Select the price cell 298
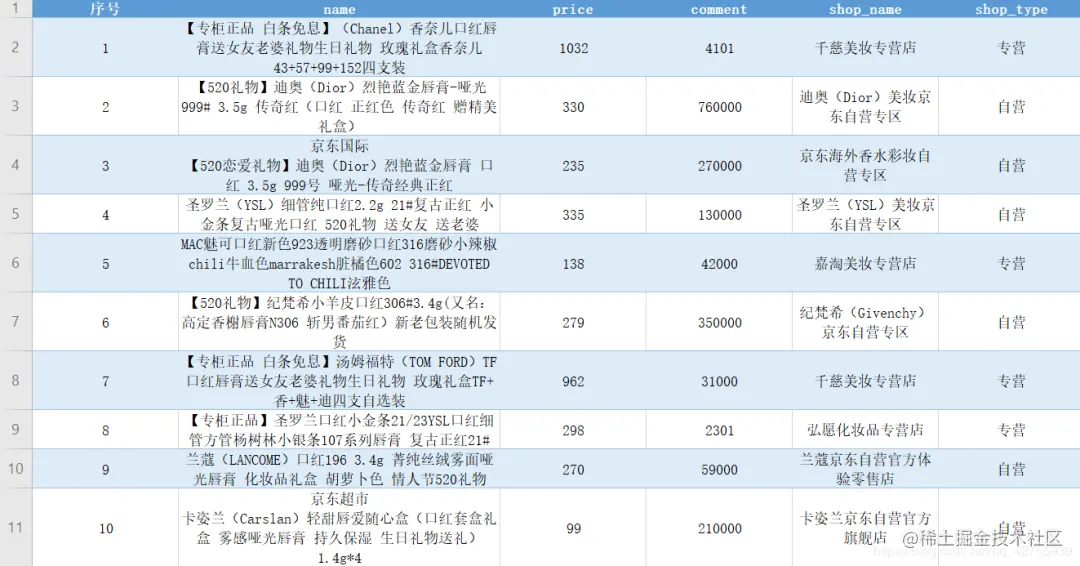The image size is (1080, 566). 573,430
